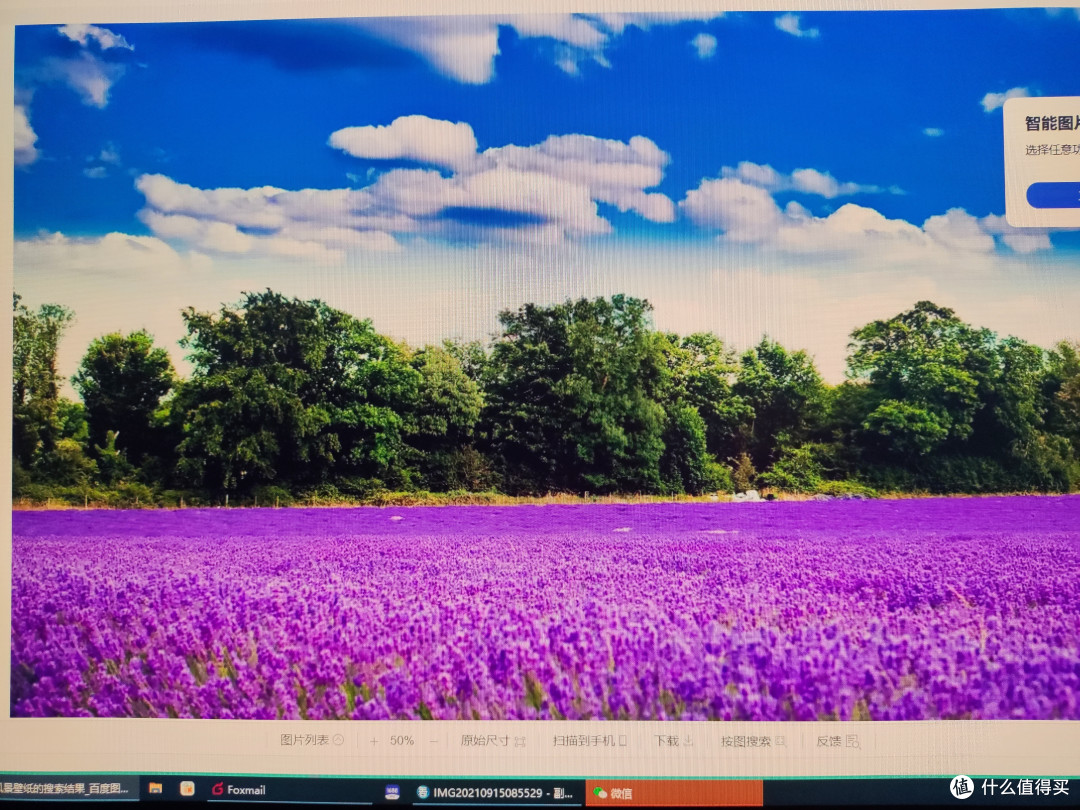Open the 反馈 feedback option
Screen dimensions: 1080x810
pos(837,741)
